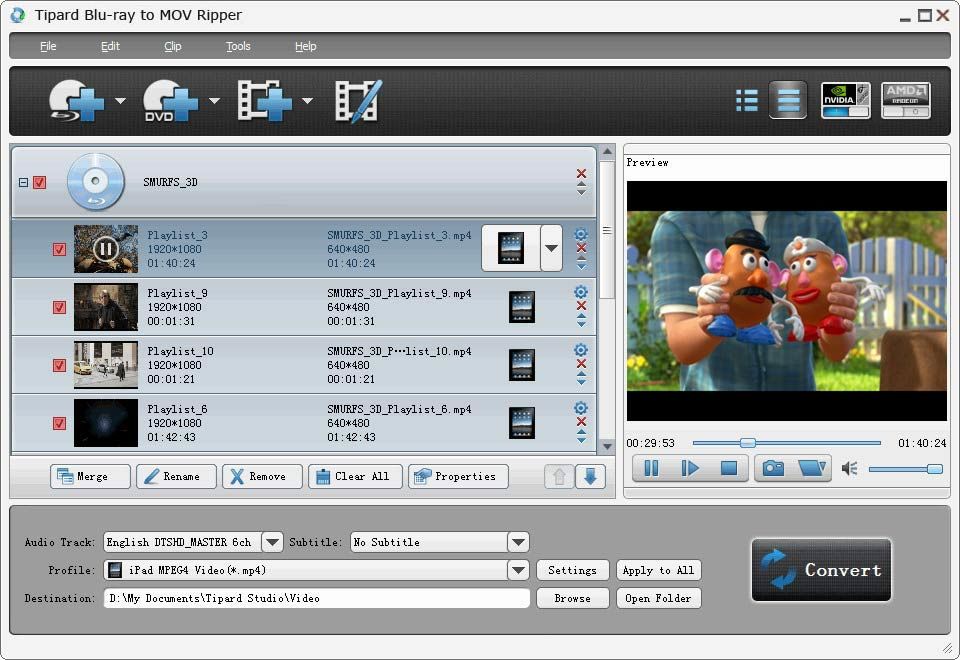Click the Browse button

pos(572,598)
